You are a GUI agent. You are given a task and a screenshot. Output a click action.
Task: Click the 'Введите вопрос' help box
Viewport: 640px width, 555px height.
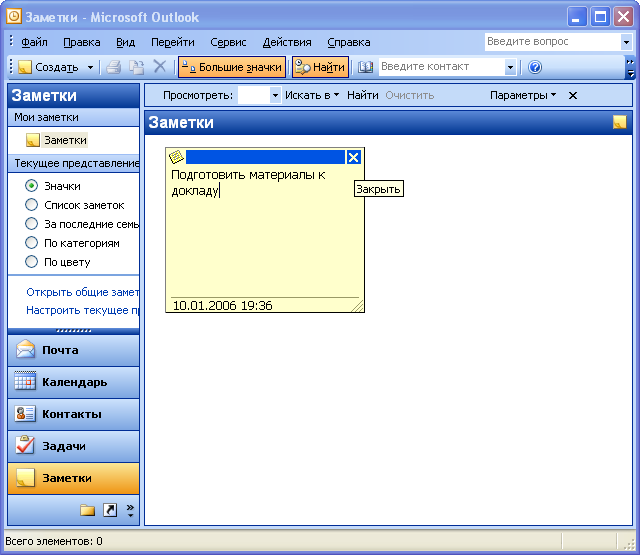pyautogui.click(x=553, y=42)
